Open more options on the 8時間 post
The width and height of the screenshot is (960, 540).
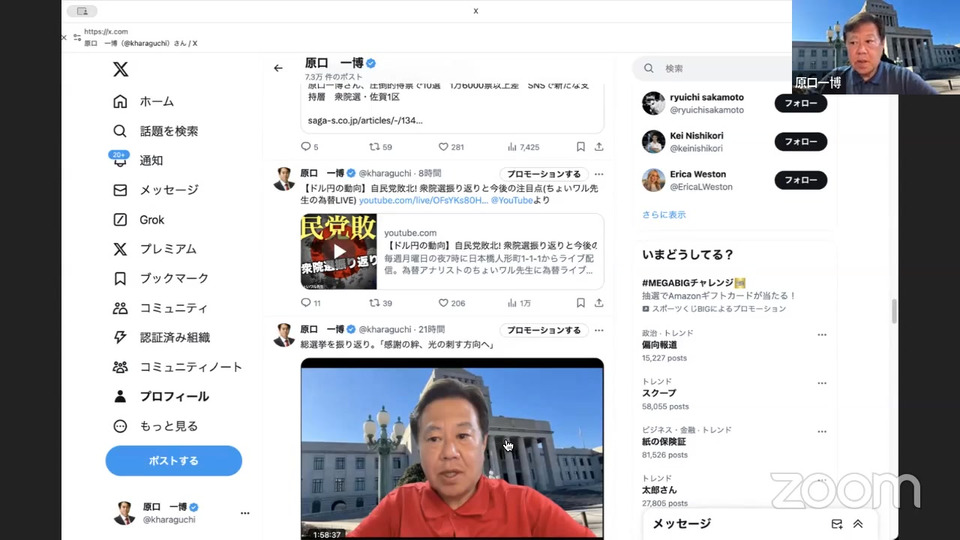tap(599, 174)
